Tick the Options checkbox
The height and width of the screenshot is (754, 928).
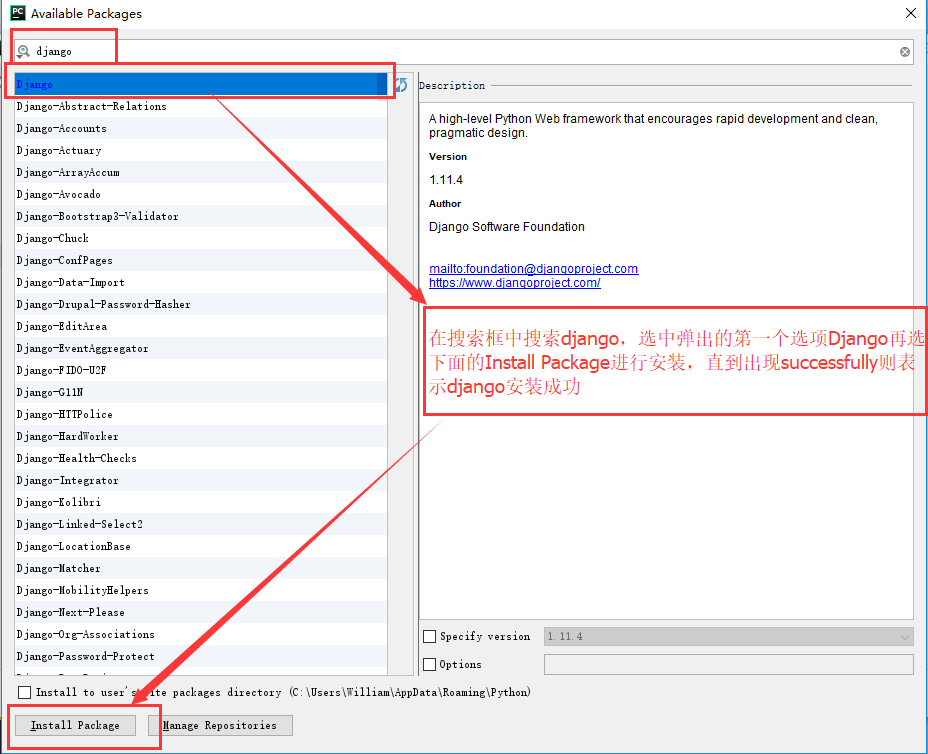430,665
